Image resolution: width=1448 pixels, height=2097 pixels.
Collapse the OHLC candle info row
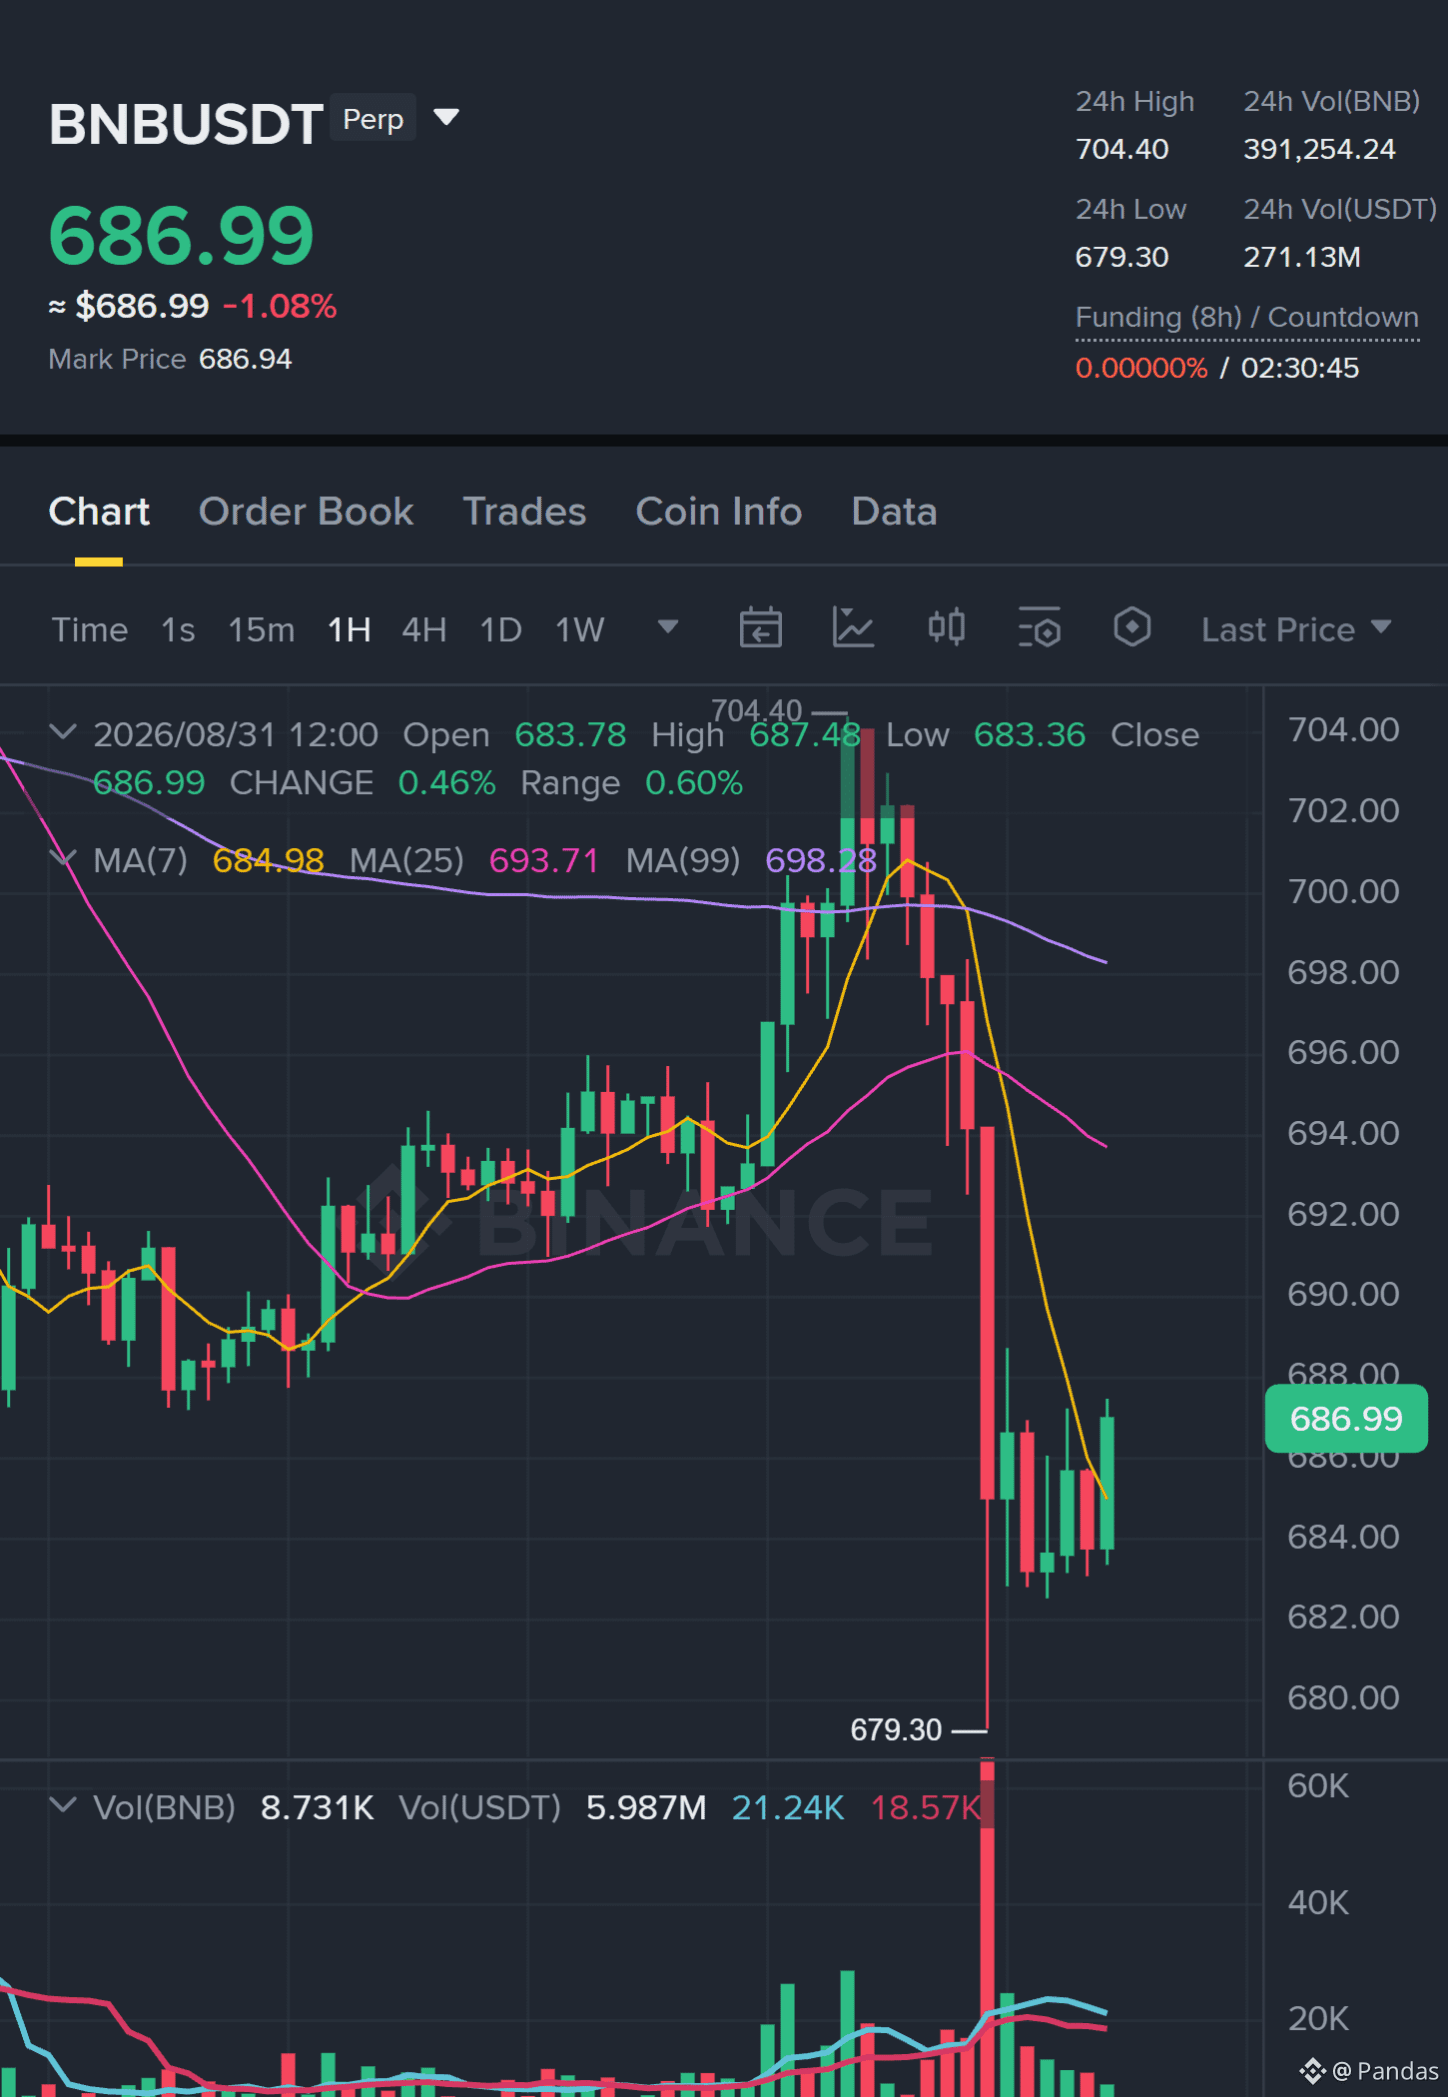pyautogui.click(x=63, y=733)
